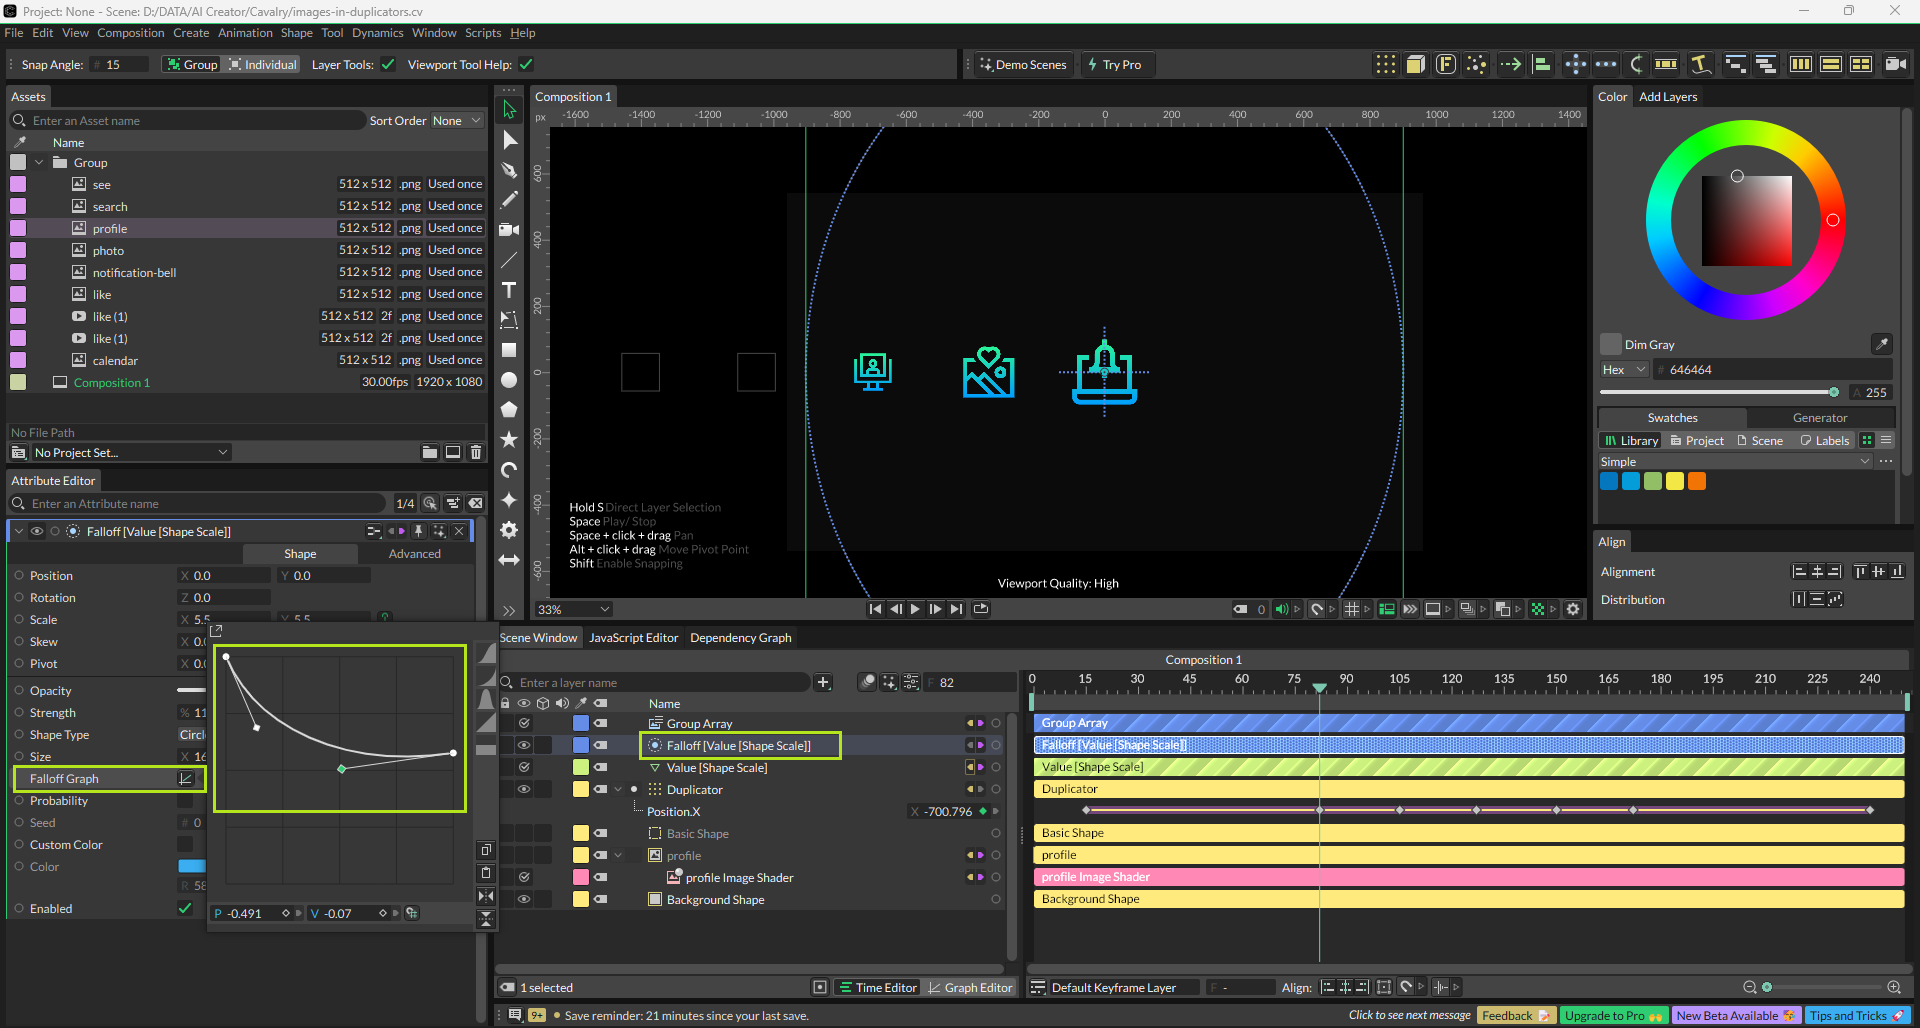The height and width of the screenshot is (1028, 1920).
Task: Click the Graph Editor button
Action: 968,988
